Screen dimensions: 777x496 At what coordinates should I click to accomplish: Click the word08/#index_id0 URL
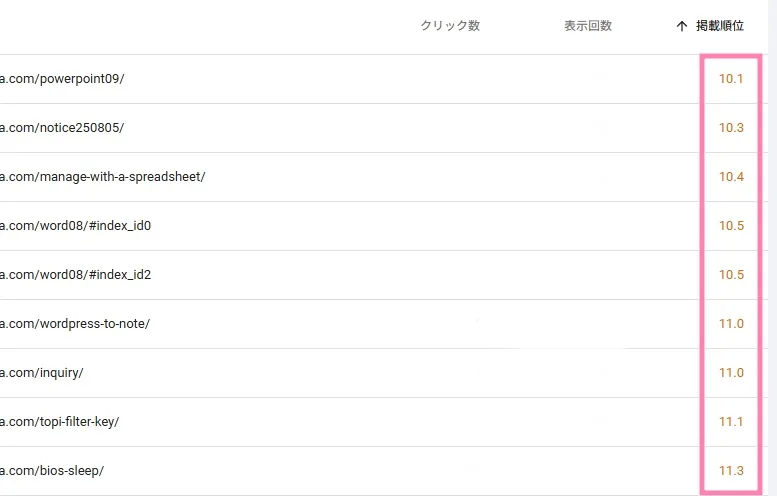click(75, 226)
